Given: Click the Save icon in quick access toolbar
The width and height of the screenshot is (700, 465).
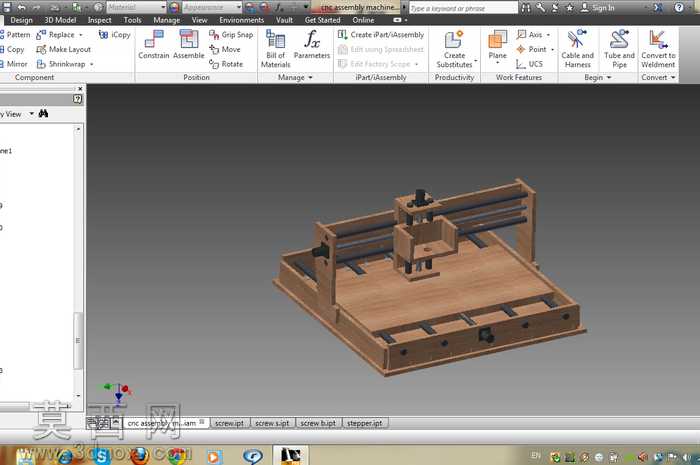Looking at the screenshot, I should coord(6,7).
